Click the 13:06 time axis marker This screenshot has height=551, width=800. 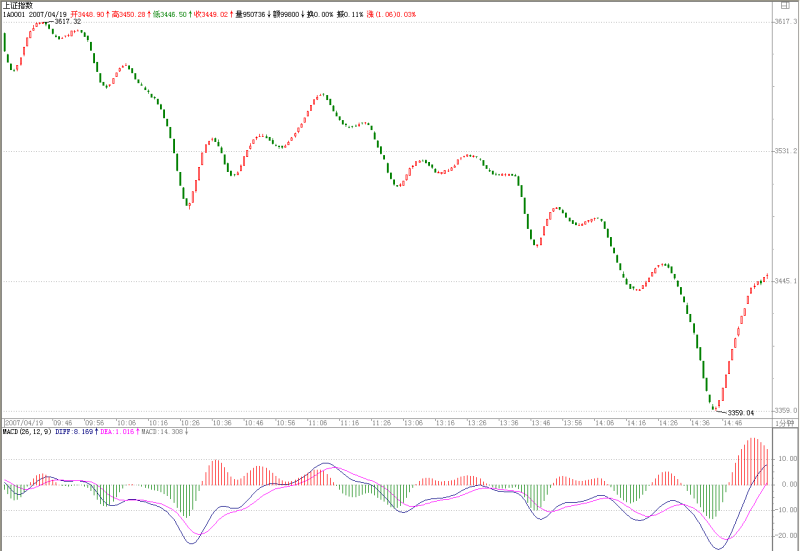pyautogui.click(x=413, y=423)
